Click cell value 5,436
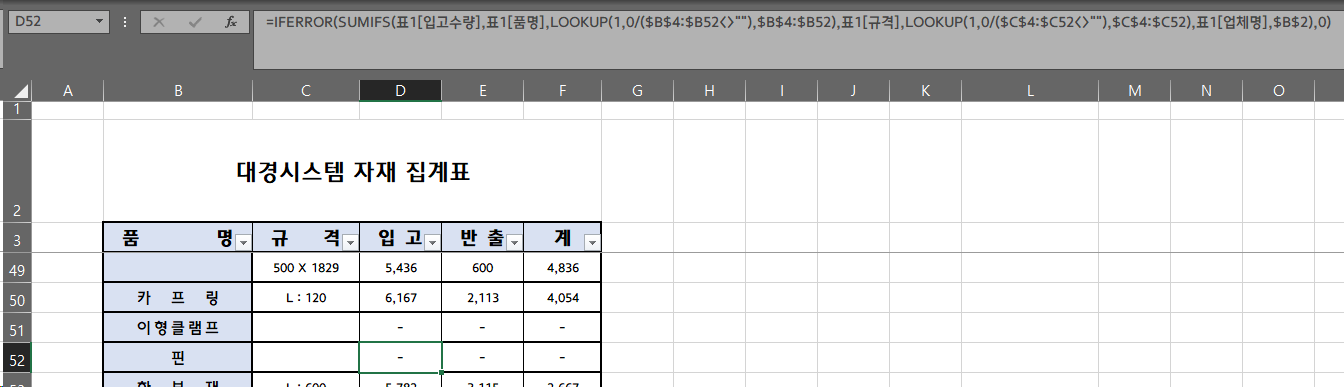Viewport: 1344px width, 387px height. click(x=400, y=268)
